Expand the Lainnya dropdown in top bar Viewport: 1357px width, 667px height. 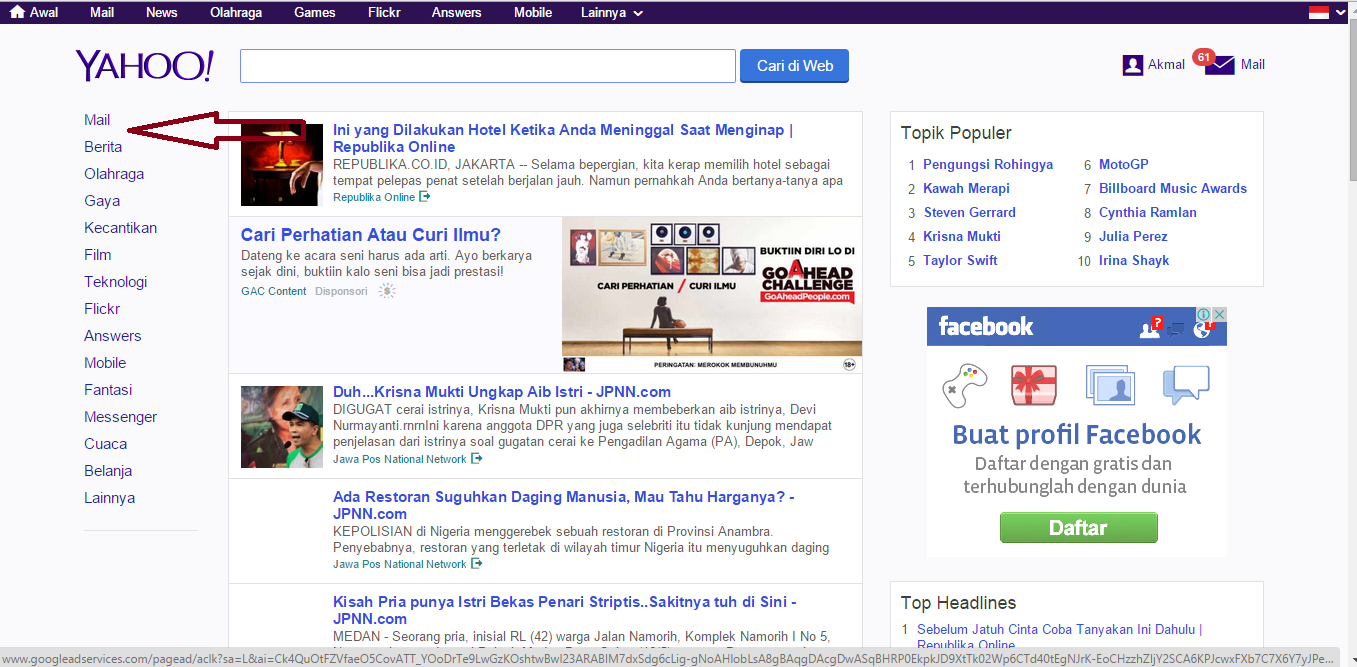point(611,13)
